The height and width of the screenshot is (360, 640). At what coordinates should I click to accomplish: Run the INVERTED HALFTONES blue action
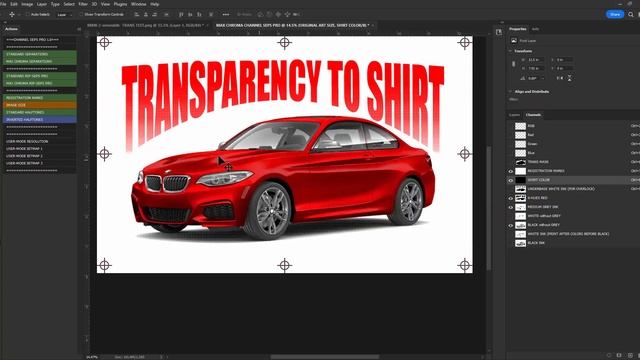(40, 120)
